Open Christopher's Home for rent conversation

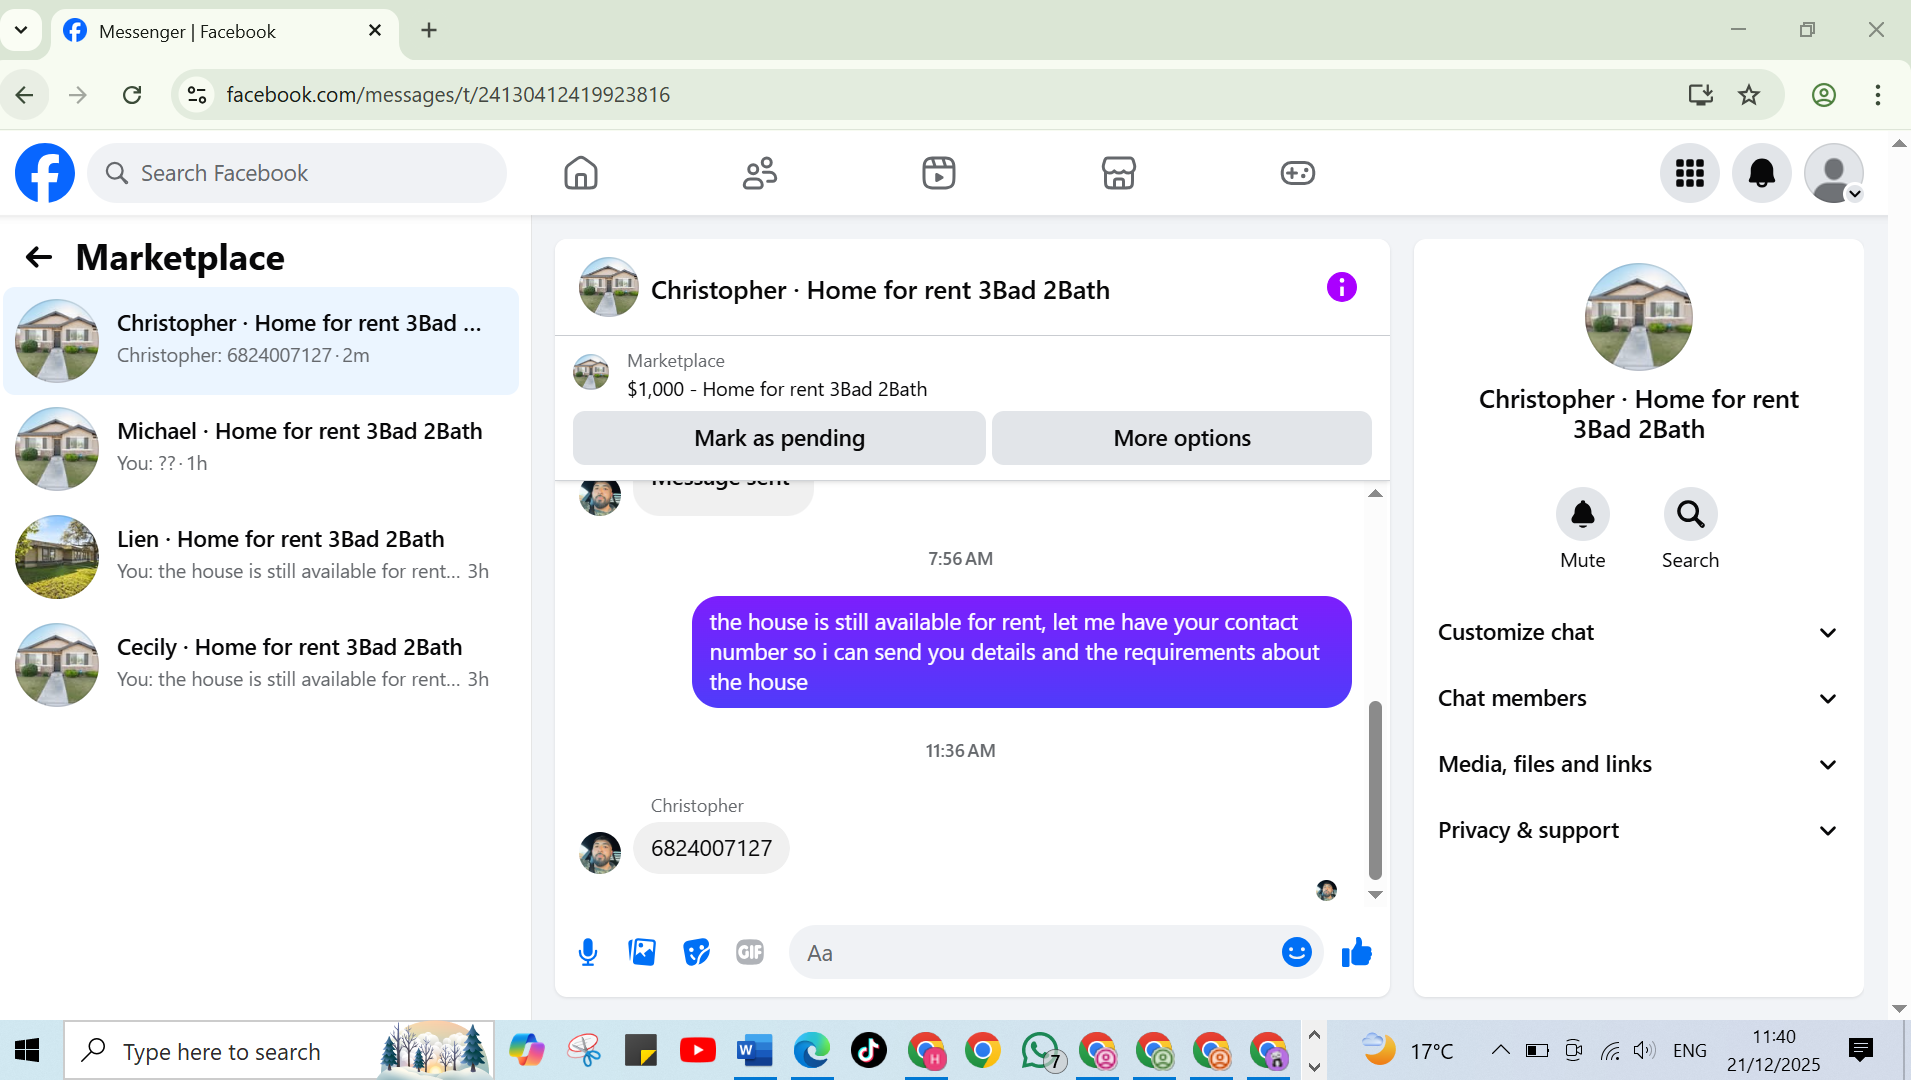click(x=261, y=341)
